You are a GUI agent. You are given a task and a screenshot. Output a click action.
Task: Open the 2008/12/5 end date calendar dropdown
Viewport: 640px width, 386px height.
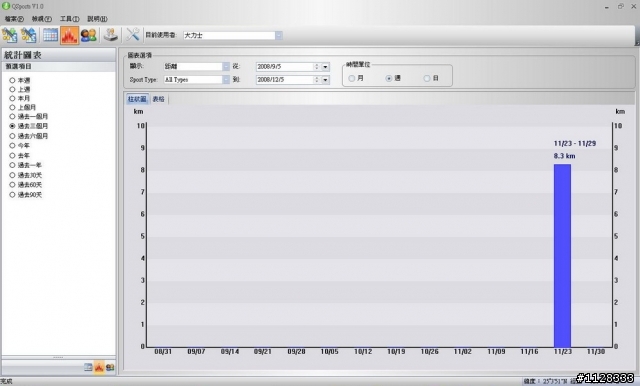click(325, 80)
